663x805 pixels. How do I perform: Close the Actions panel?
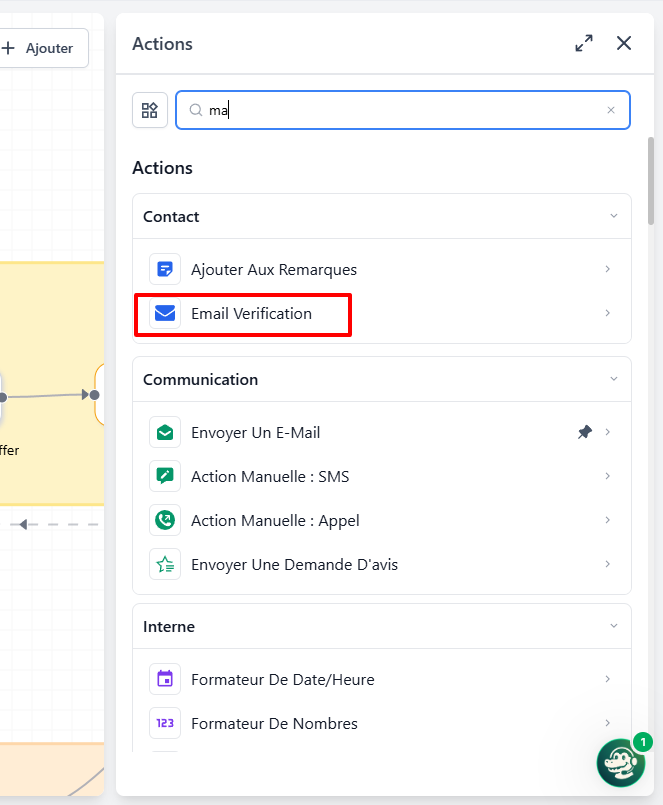point(624,43)
